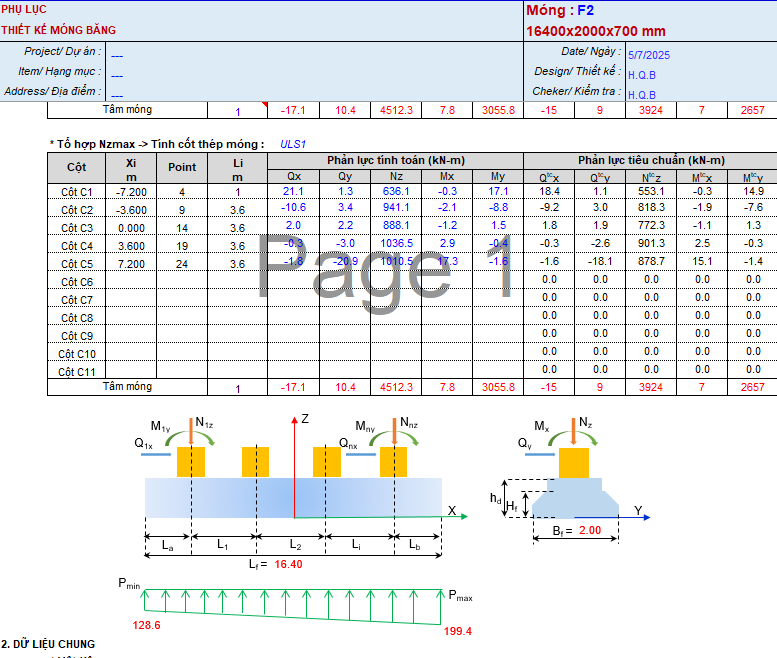The width and height of the screenshot is (777, 658).
Task: Select the Qx value -10.6
Action: point(293,207)
